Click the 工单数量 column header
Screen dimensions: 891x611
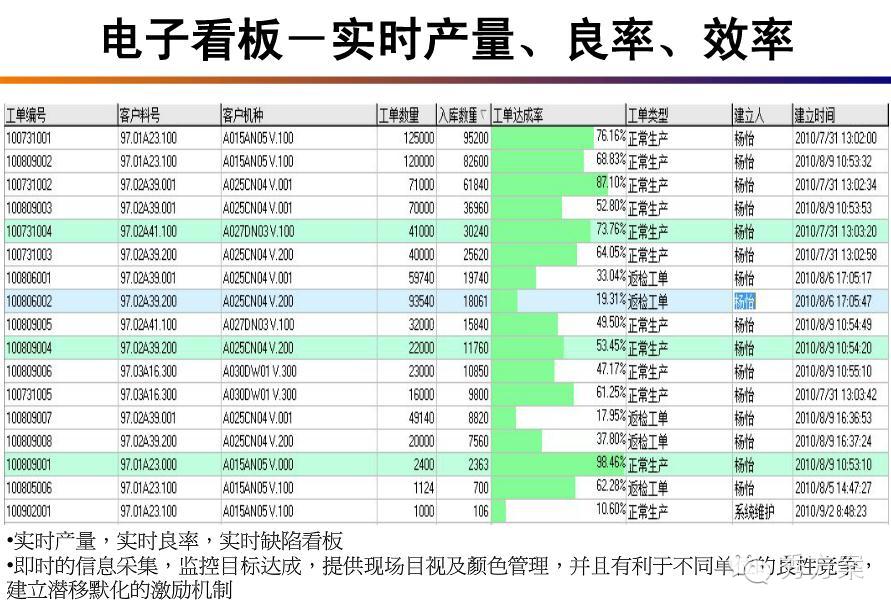(401, 115)
